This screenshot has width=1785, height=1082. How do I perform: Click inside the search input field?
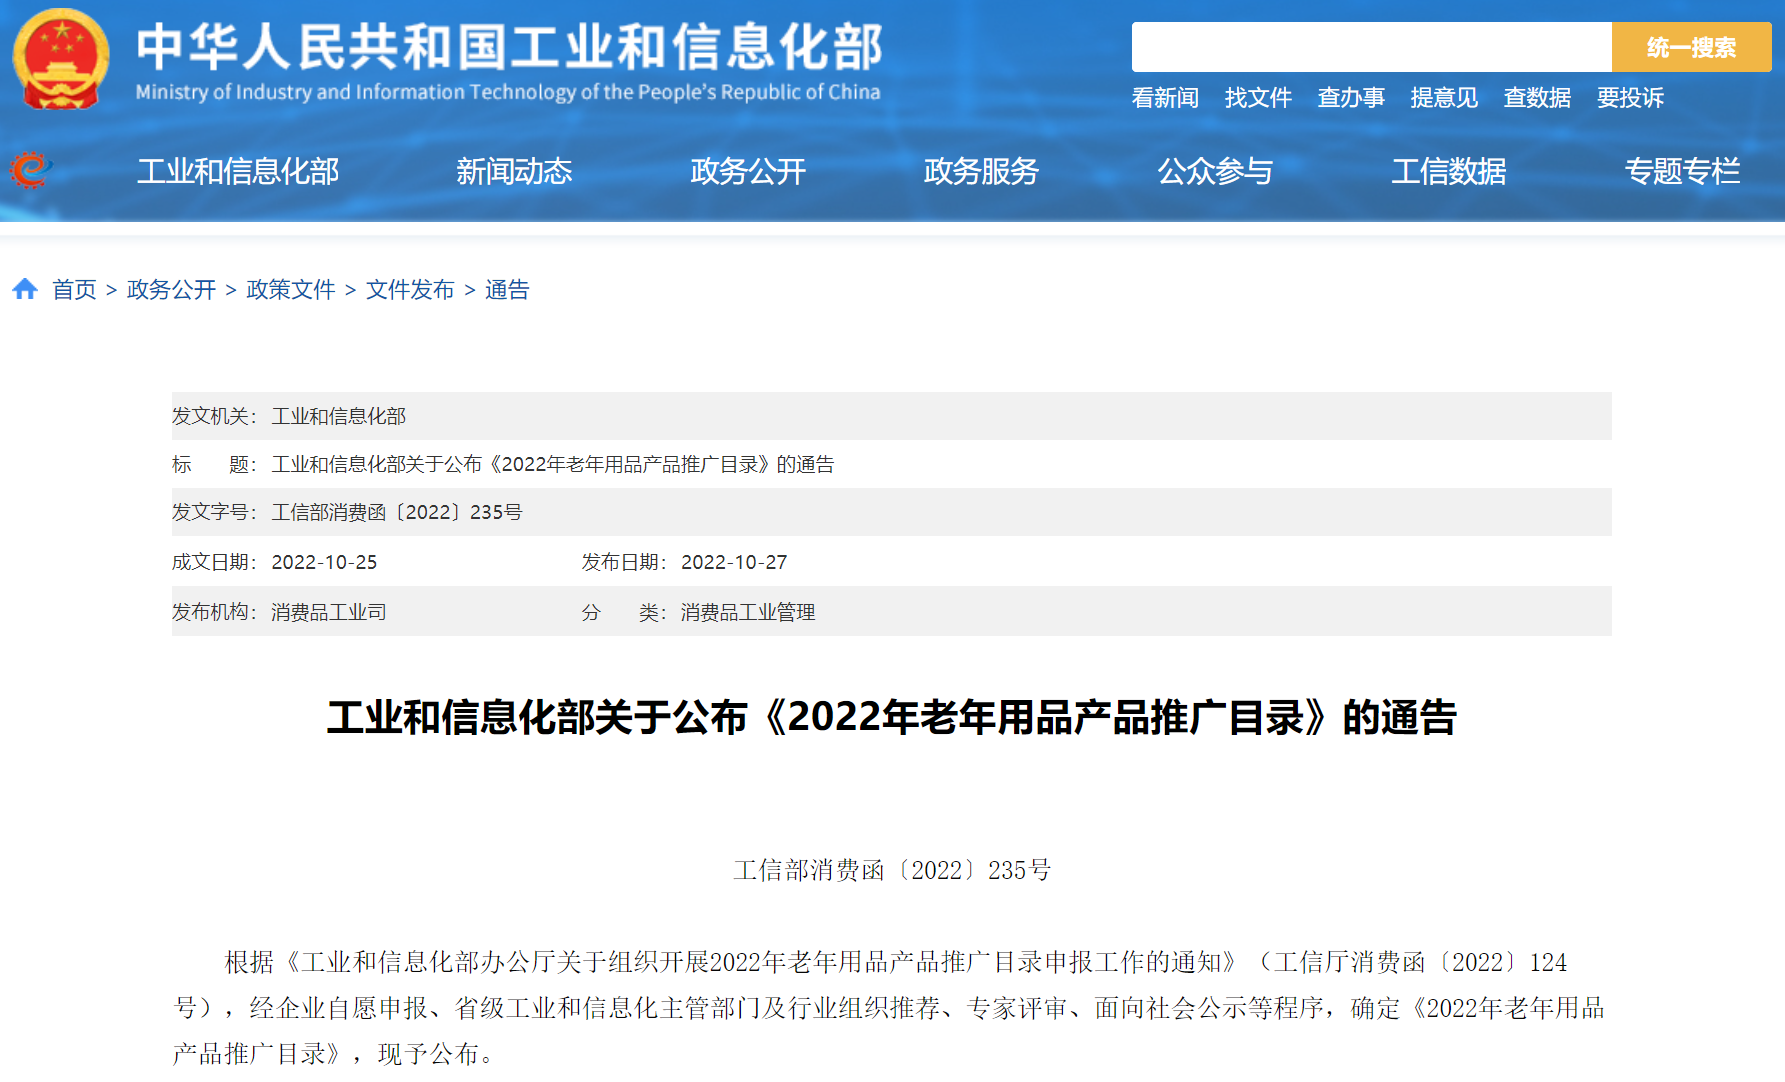(1370, 47)
